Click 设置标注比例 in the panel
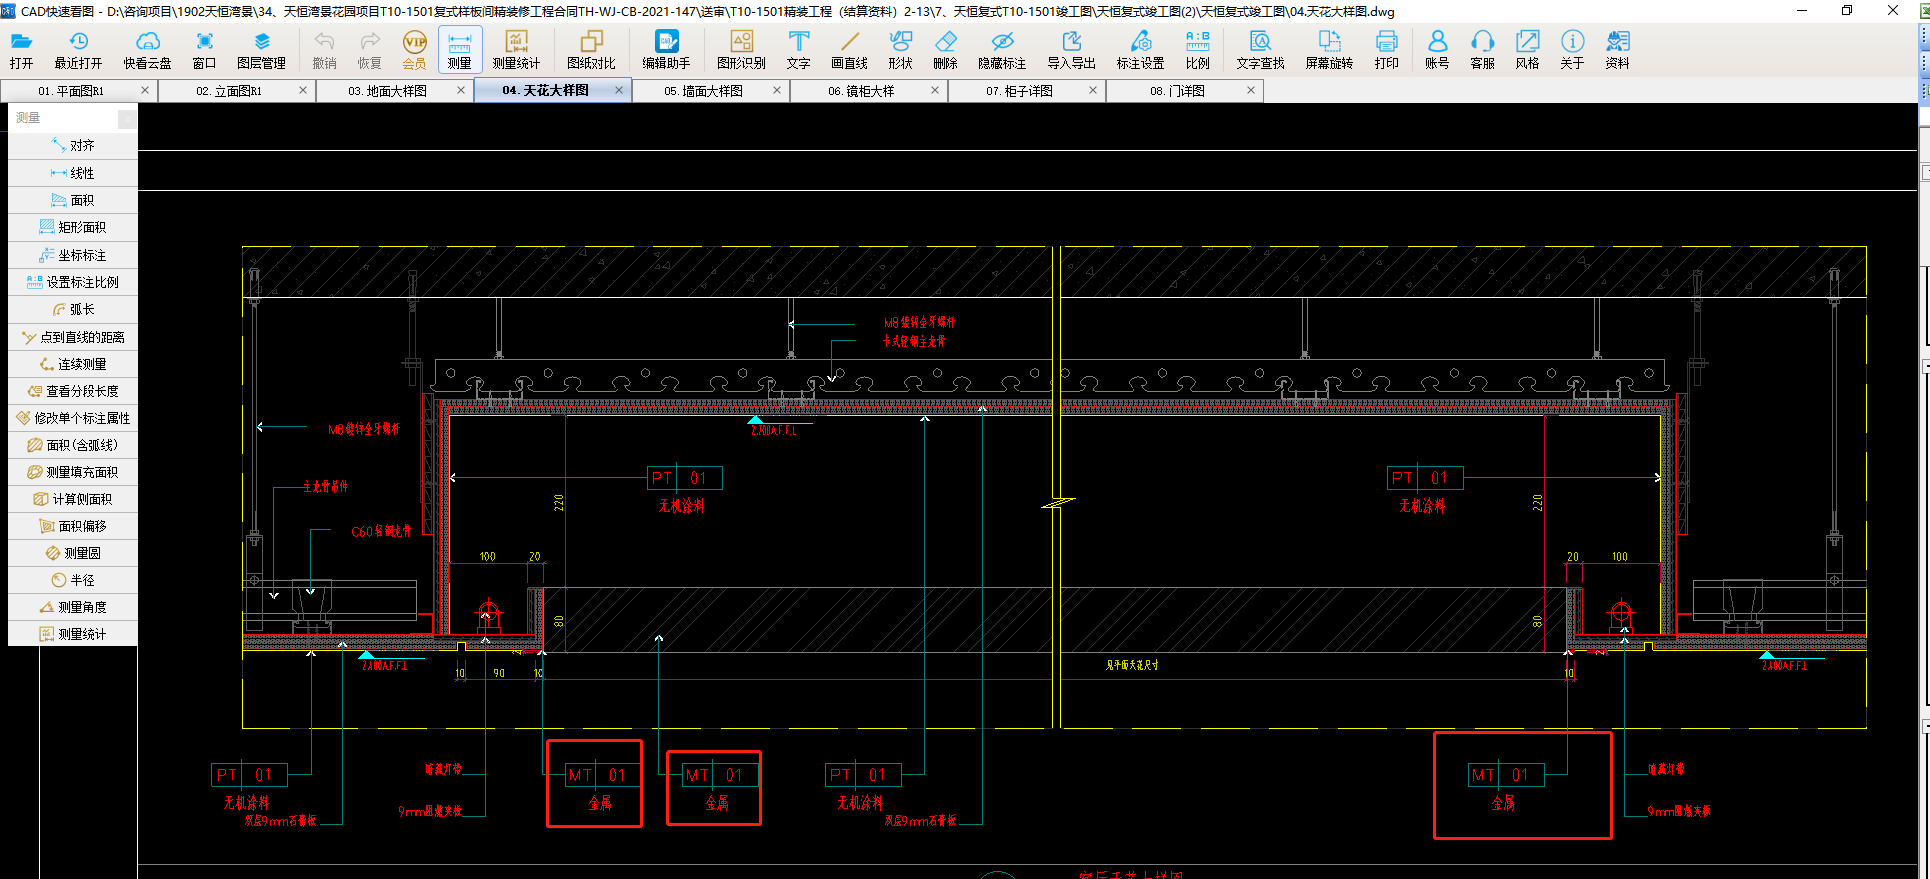 click(x=72, y=282)
